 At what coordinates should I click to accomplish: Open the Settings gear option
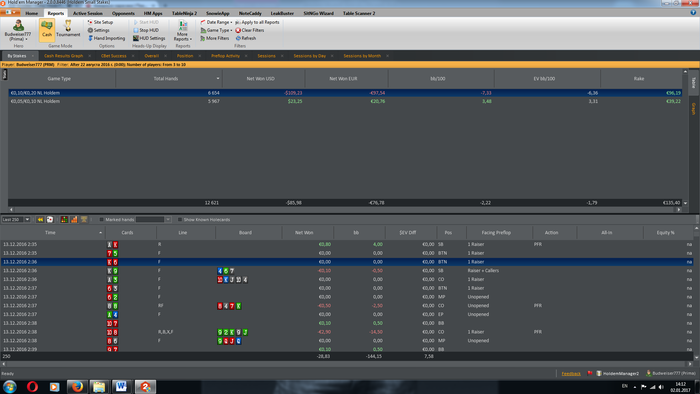point(98,30)
